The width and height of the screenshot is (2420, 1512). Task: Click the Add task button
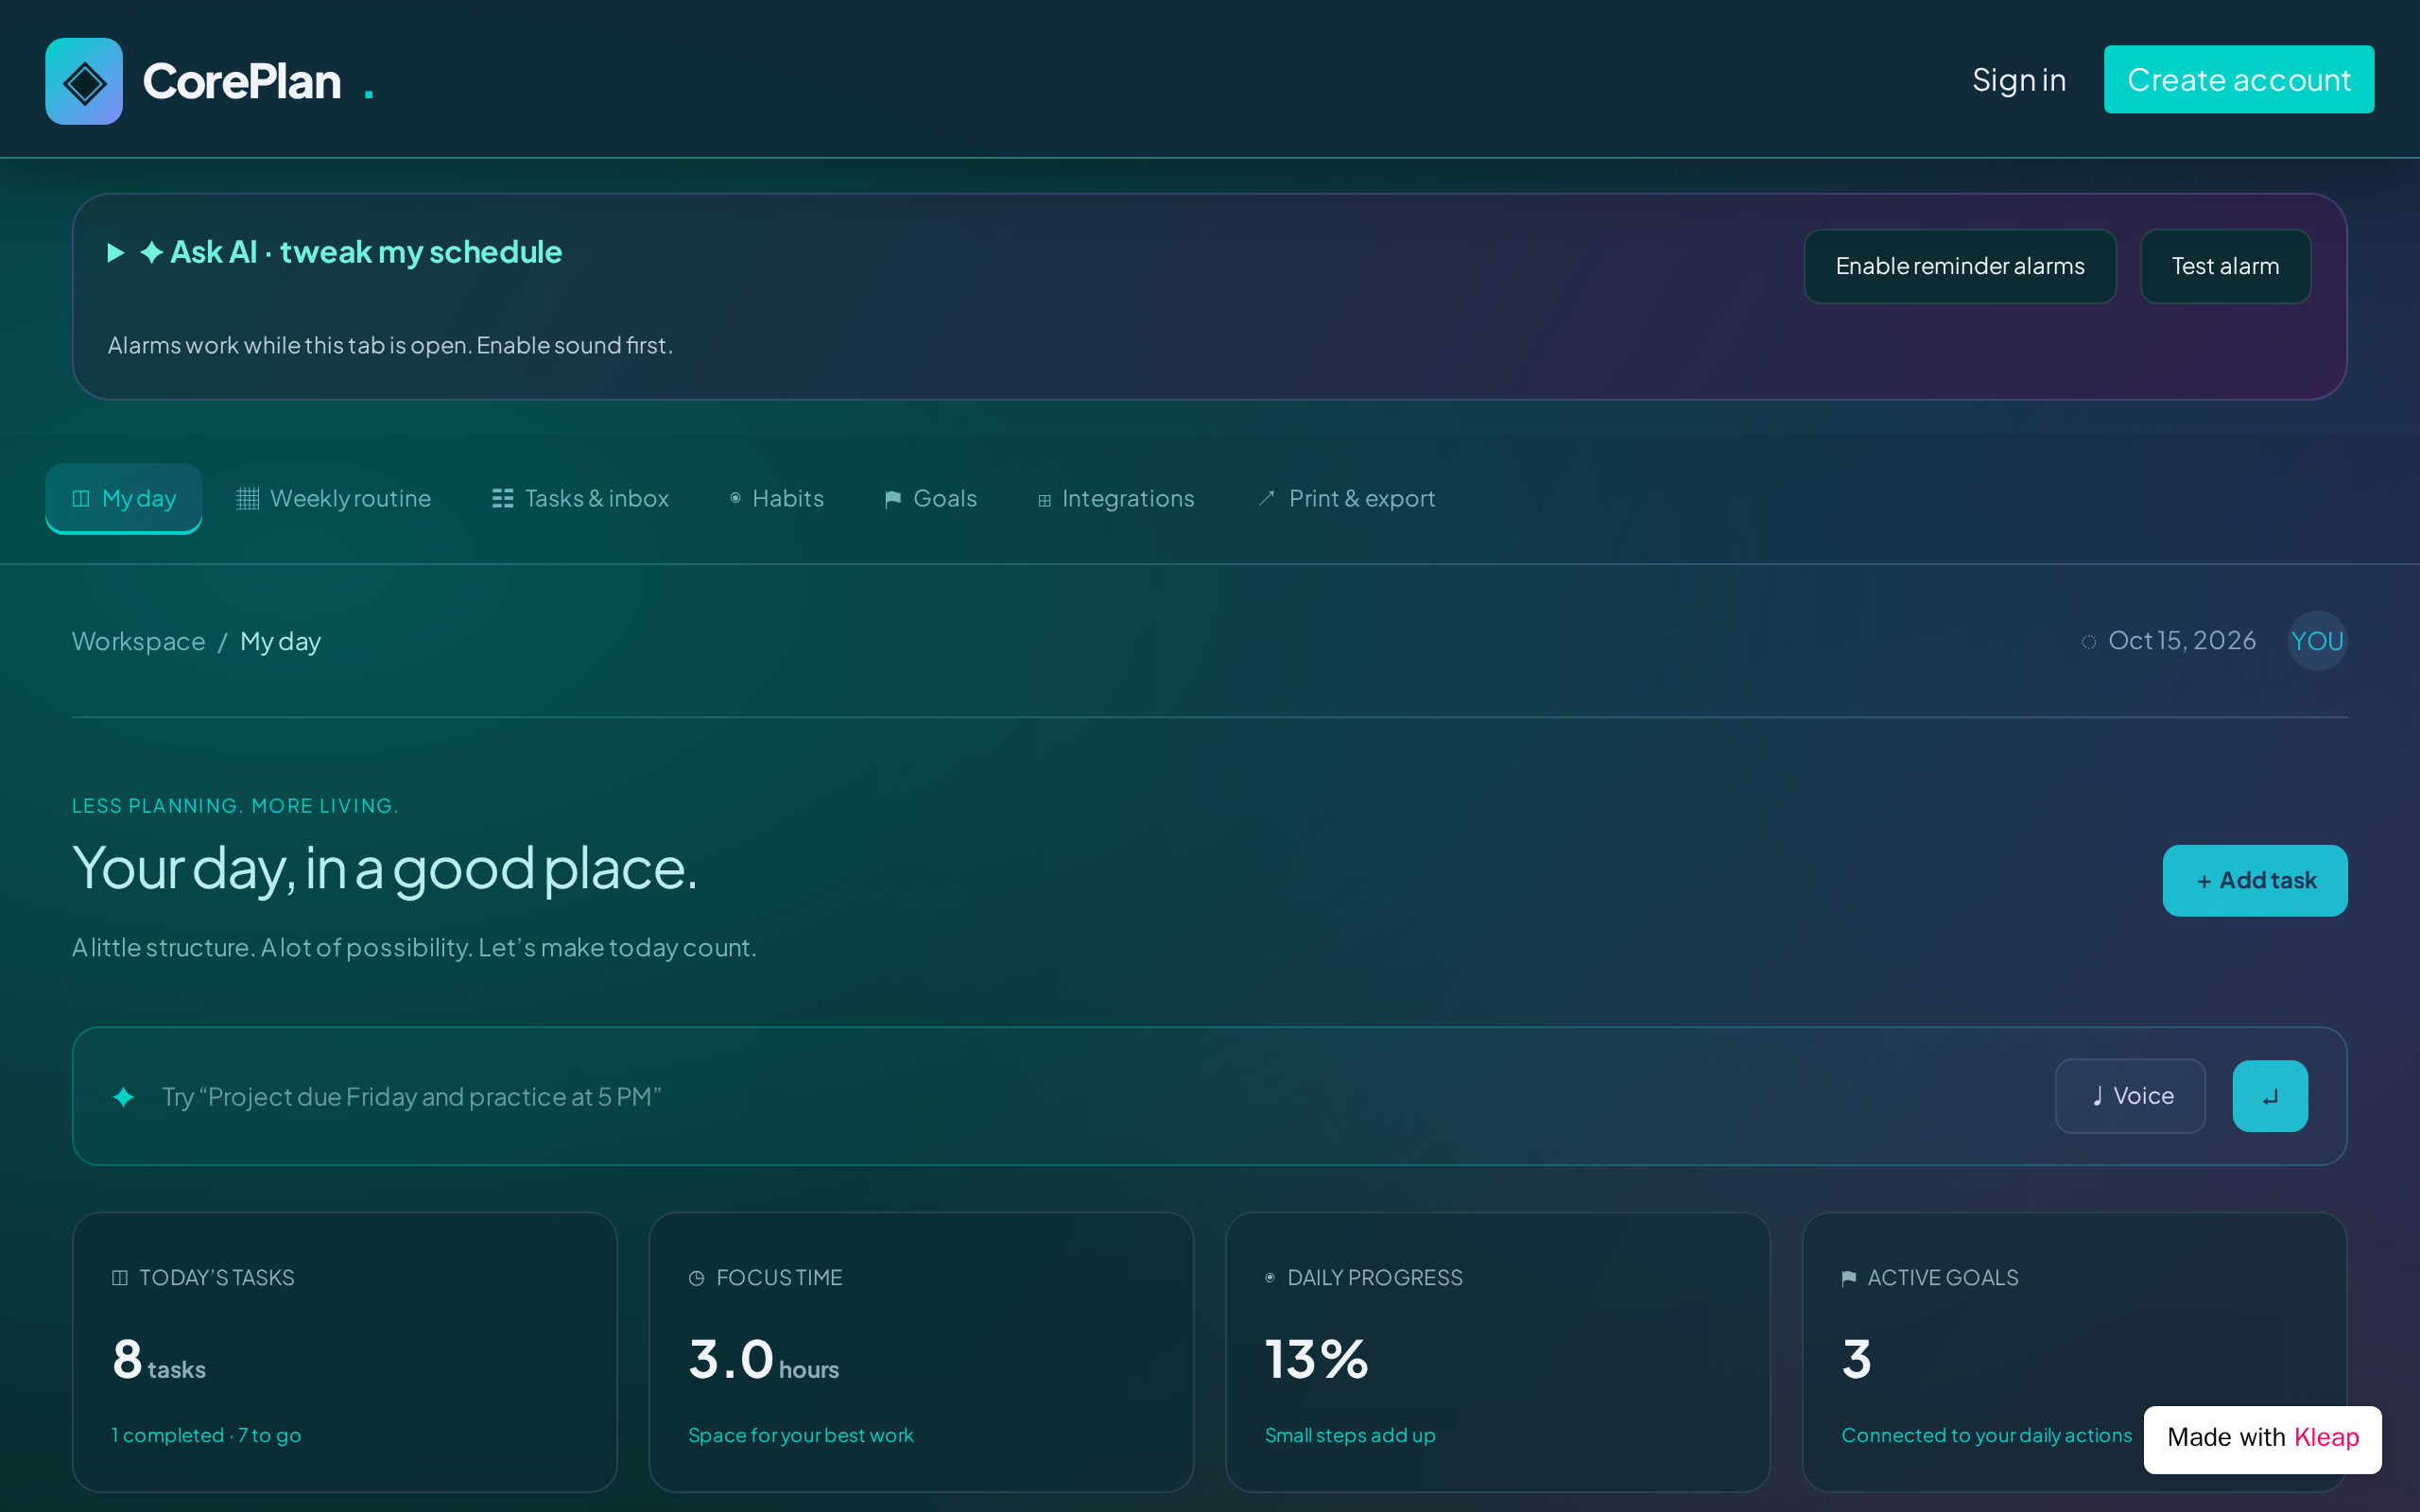pos(2254,880)
